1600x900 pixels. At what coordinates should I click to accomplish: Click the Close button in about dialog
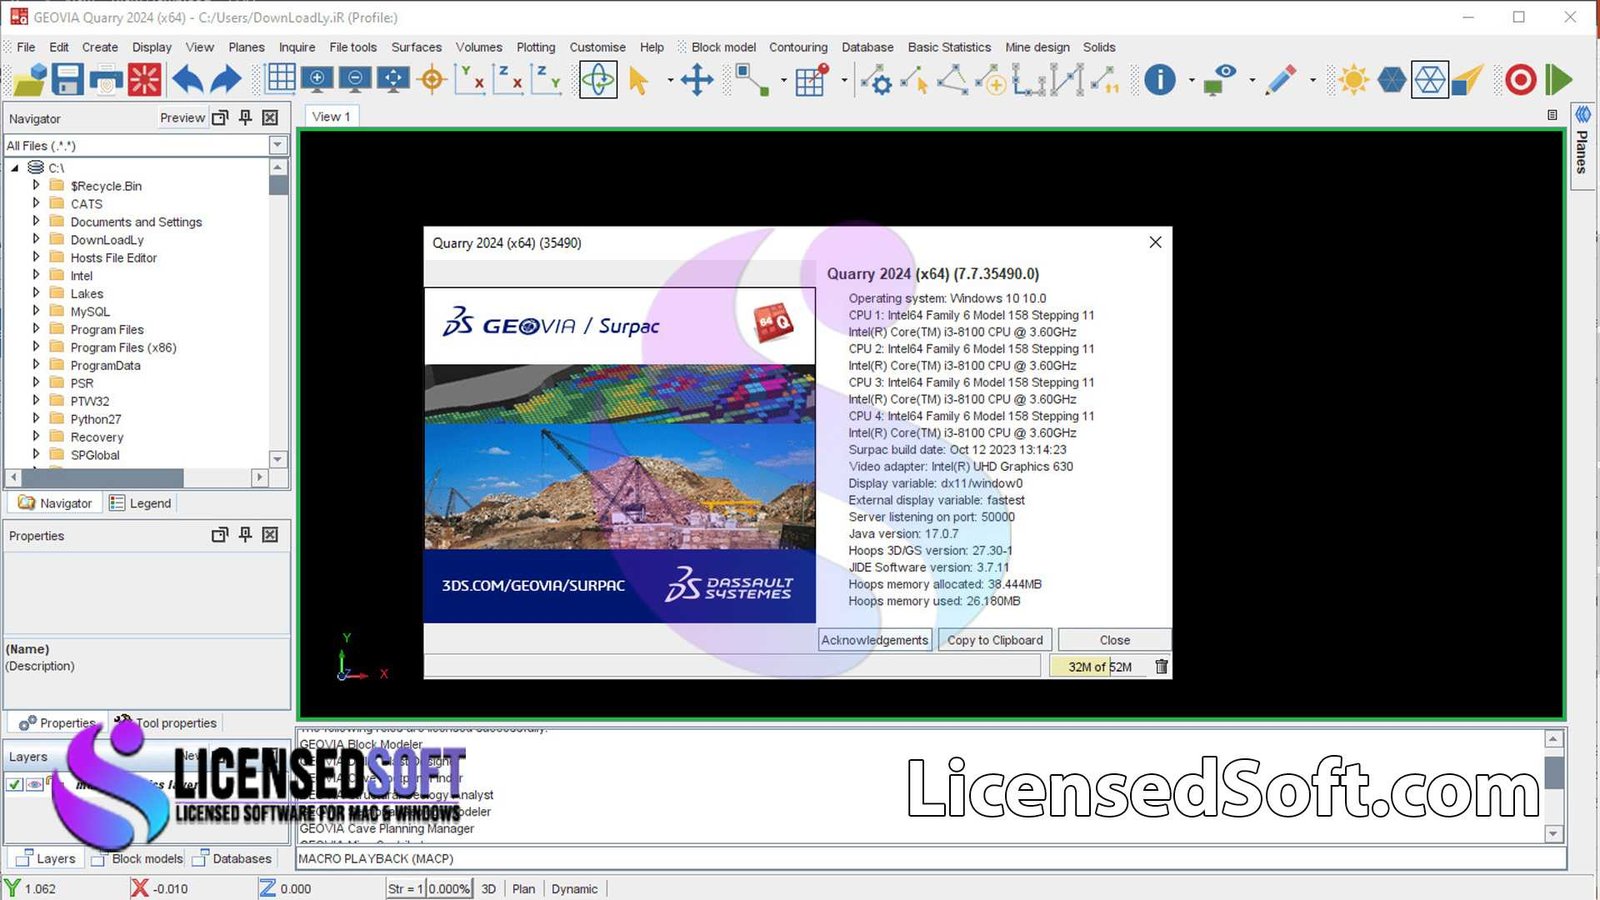pos(1115,640)
